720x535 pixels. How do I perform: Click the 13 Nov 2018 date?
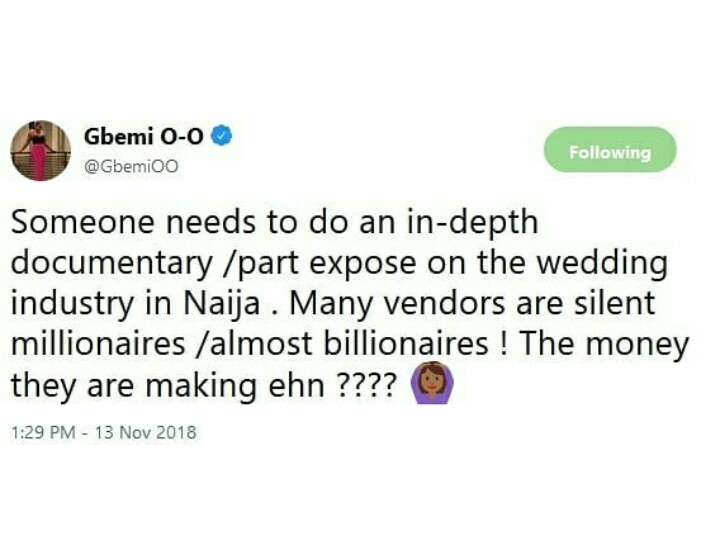tap(148, 433)
